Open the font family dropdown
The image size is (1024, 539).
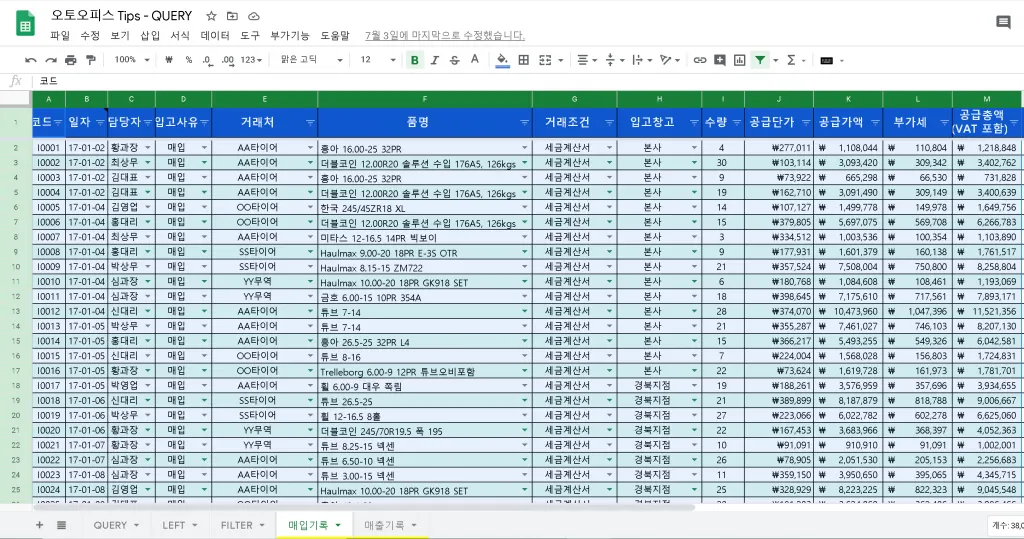click(312, 60)
